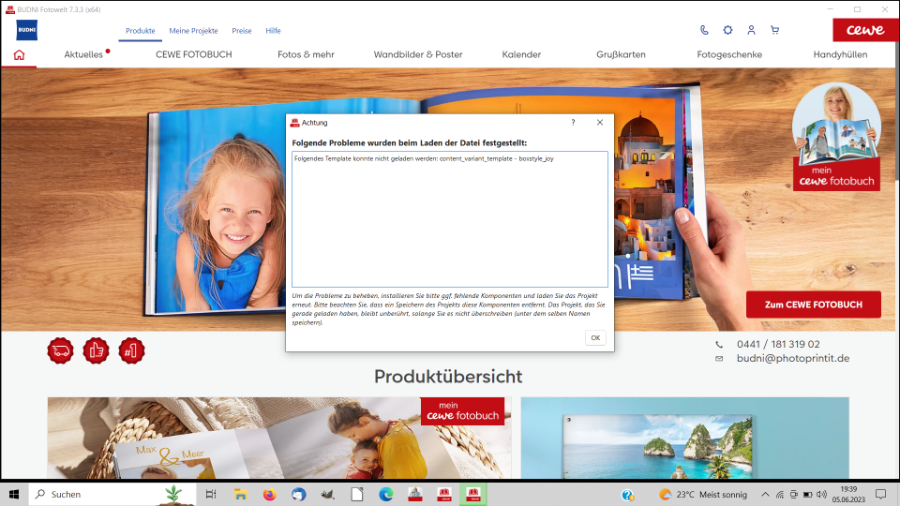Open the blank document taskbar icon
This screenshot has height=506, width=900.
[357, 494]
